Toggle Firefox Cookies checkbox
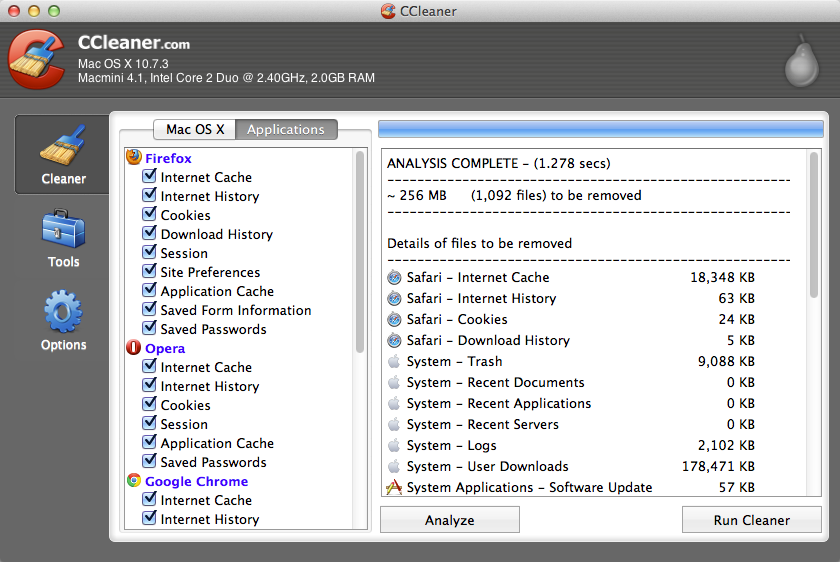This screenshot has height=562, width=840. [x=149, y=214]
